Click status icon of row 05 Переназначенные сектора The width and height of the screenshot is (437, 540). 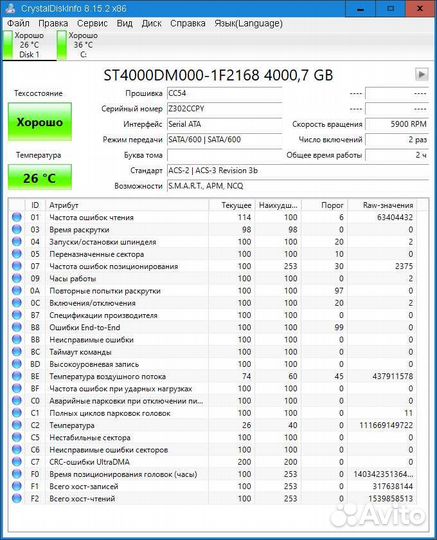[17, 254]
